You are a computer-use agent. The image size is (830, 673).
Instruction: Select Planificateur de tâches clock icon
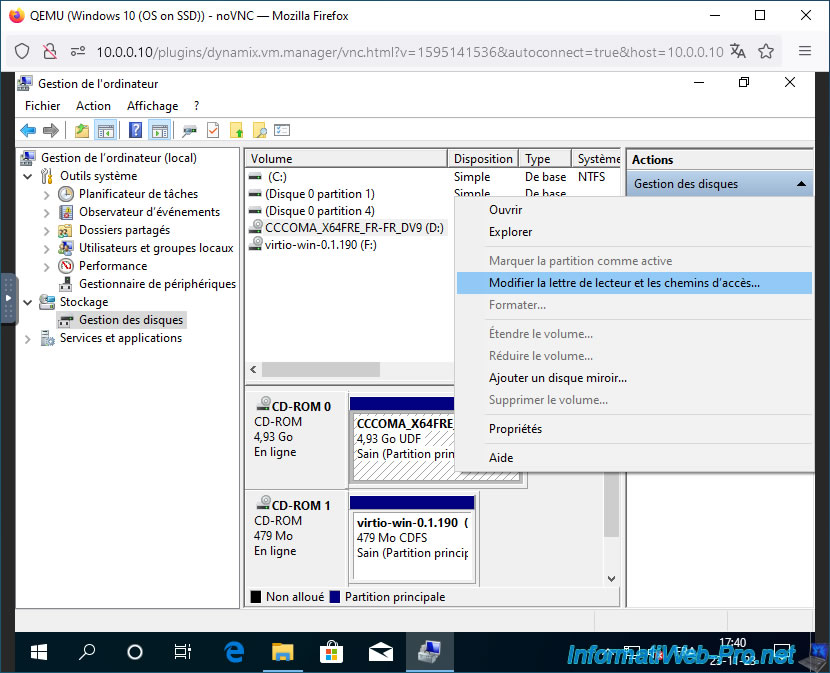point(66,194)
